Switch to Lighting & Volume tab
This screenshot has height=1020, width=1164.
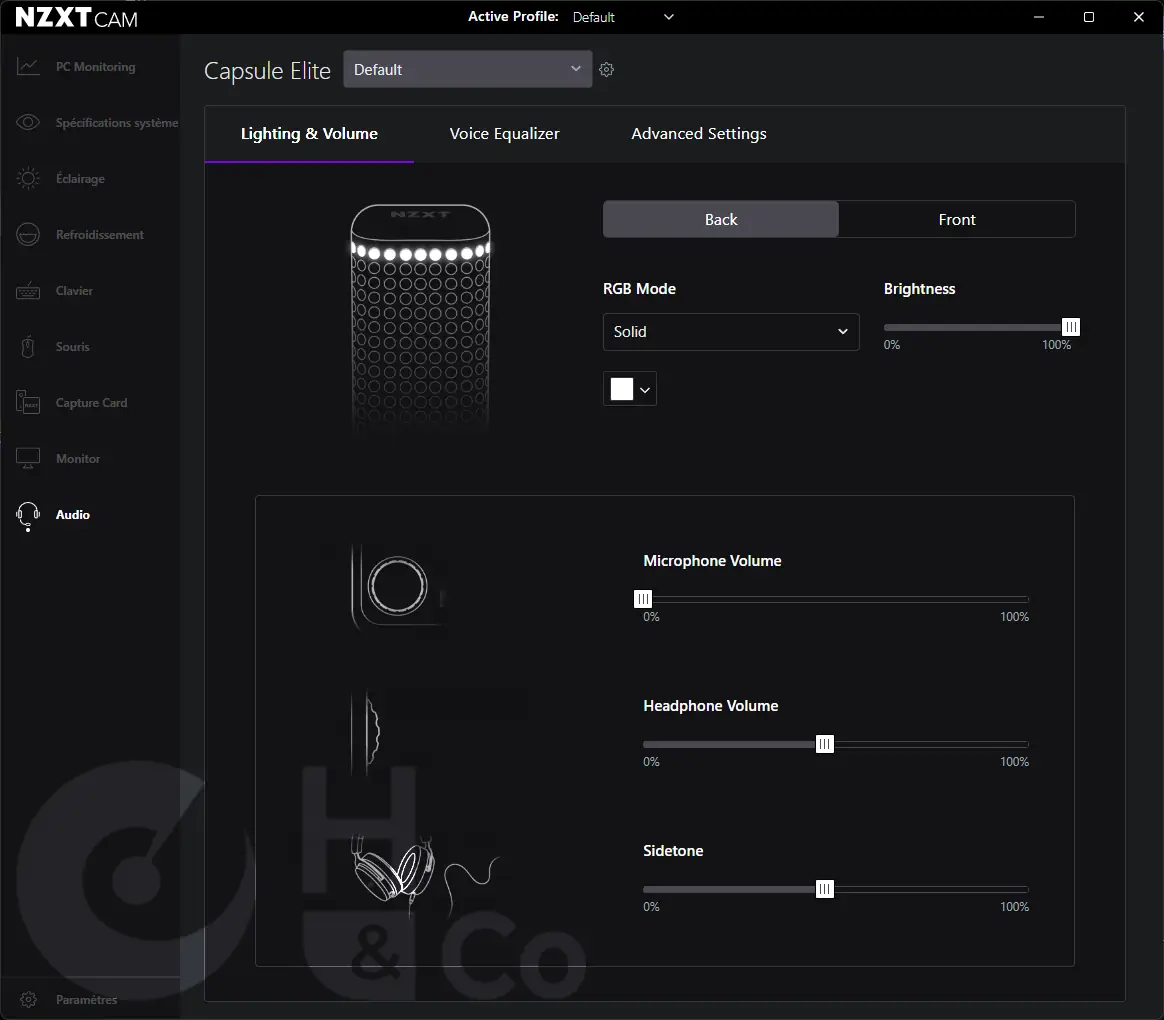(x=309, y=134)
